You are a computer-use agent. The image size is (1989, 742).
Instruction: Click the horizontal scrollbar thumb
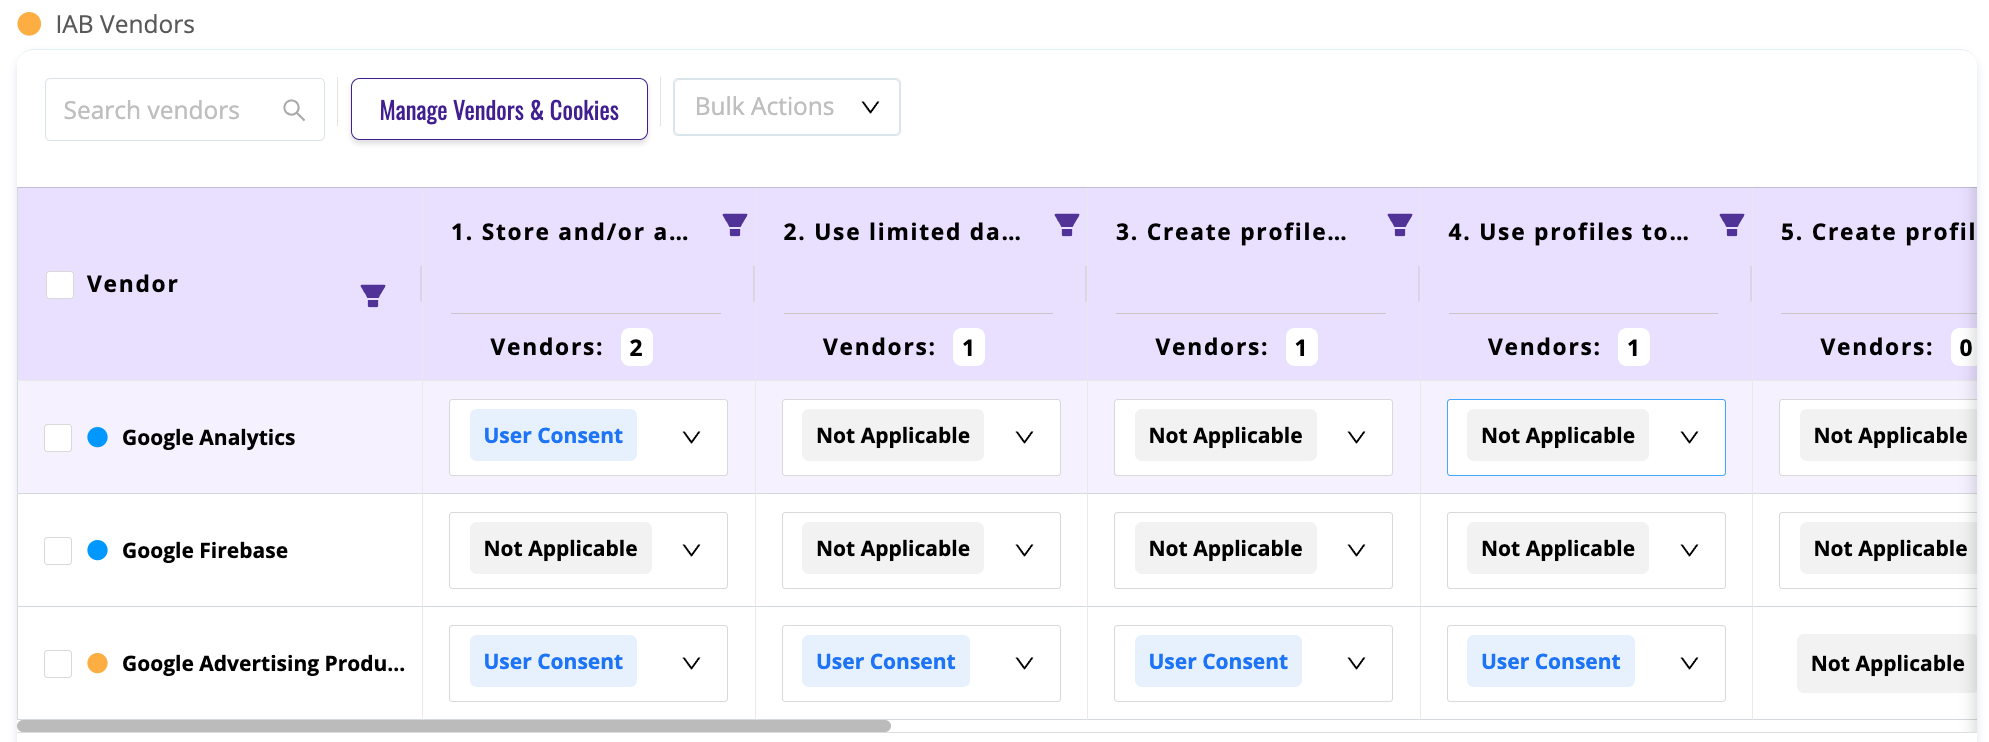tap(454, 726)
